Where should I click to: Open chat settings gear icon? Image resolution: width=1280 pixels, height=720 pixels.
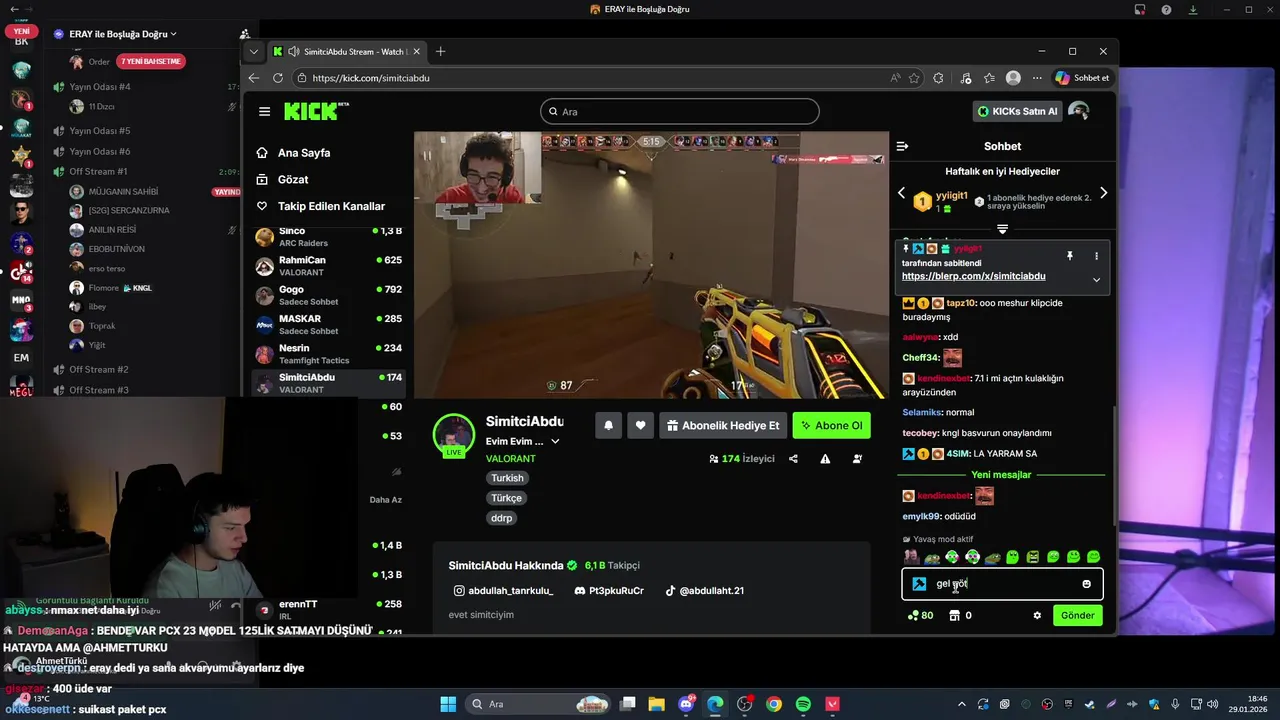pyautogui.click(x=1037, y=615)
